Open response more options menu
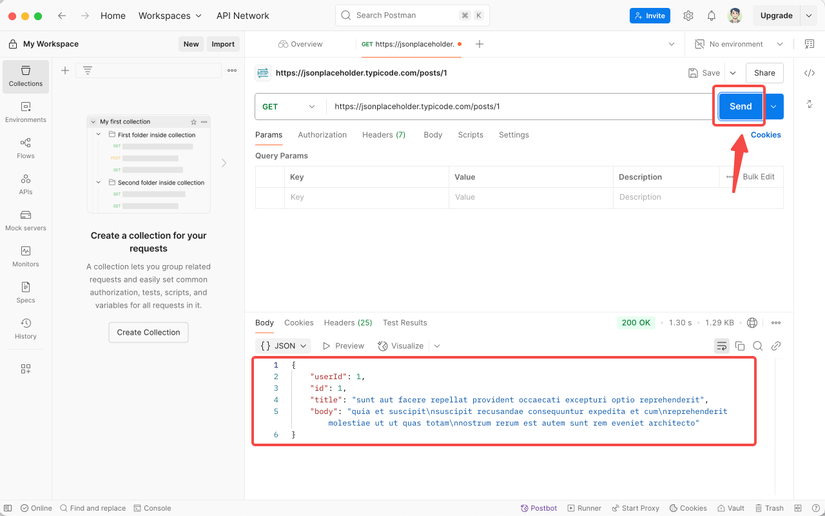This screenshot has width=825, height=516. (776, 322)
